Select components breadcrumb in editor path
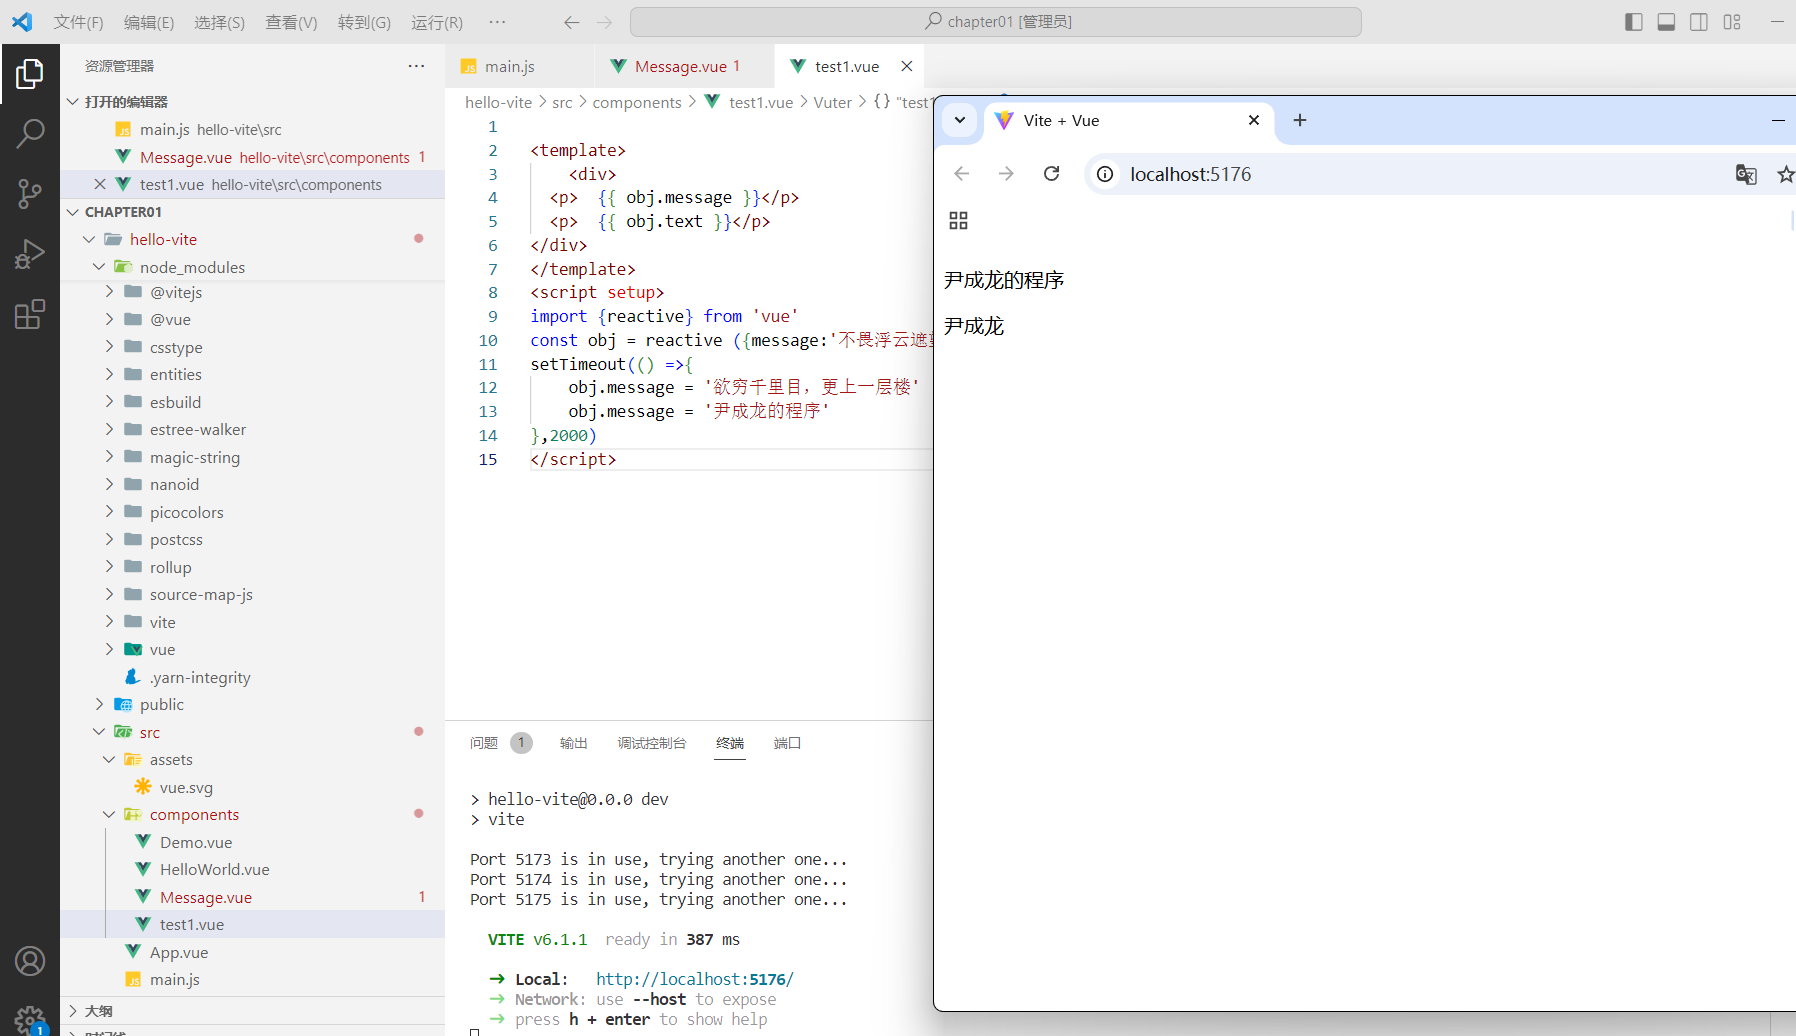The height and width of the screenshot is (1036, 1796). coord(637,102)
